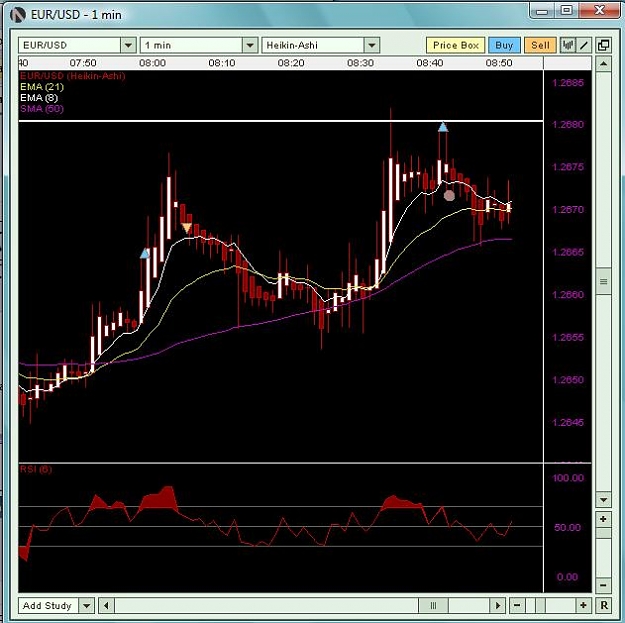This screenshot has width=625, height=623.
Task: Click the RSI (8) indicator label
Action: point(36,469)
